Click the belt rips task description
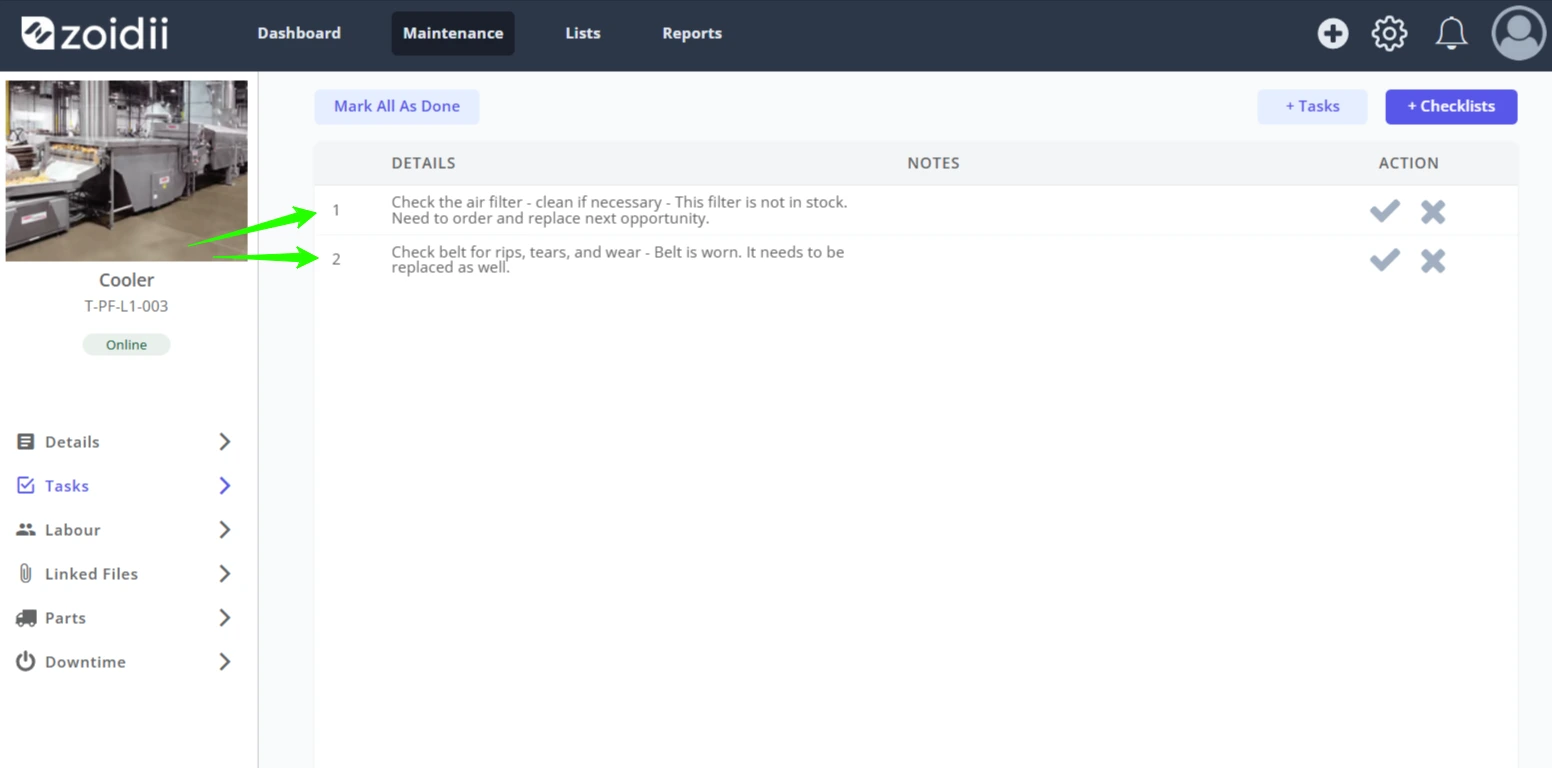 618,260
